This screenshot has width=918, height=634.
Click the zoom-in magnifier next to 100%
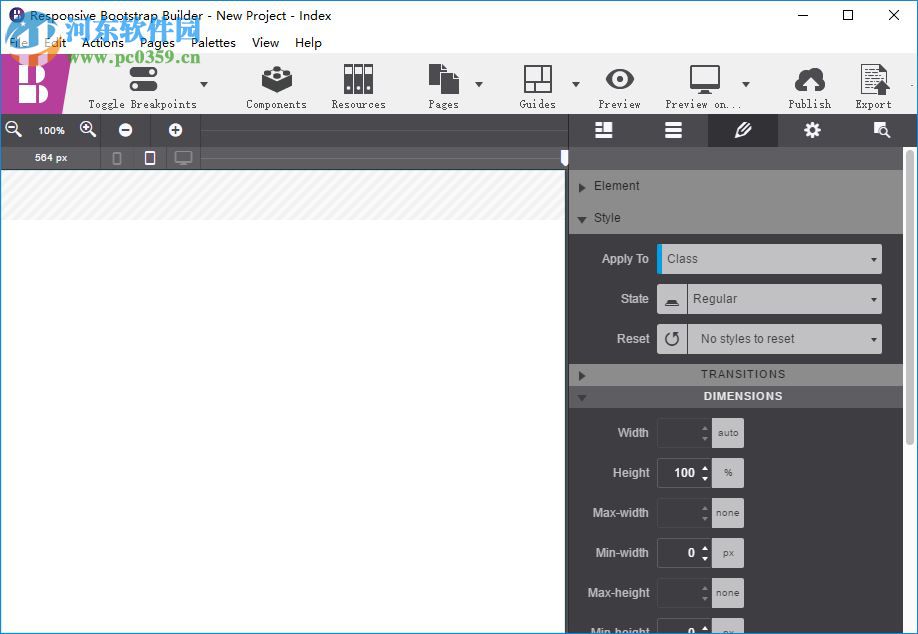click(88, 130)
